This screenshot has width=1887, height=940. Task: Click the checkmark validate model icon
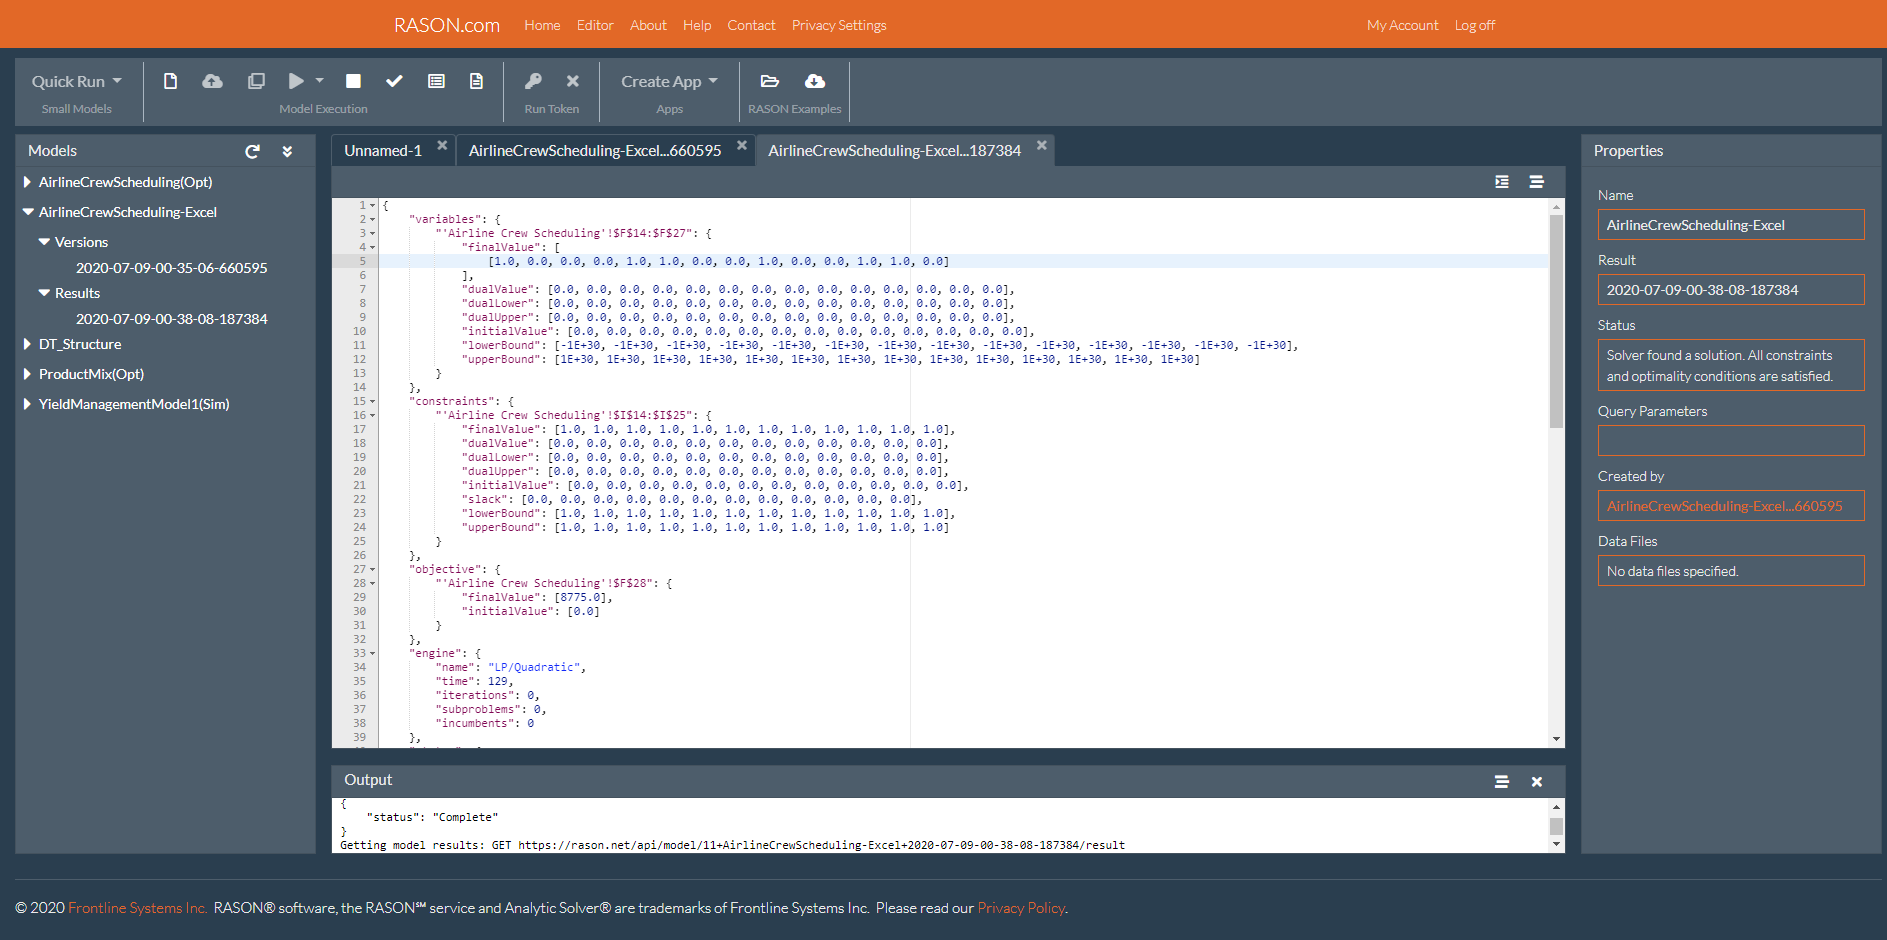tap(394, 81)
